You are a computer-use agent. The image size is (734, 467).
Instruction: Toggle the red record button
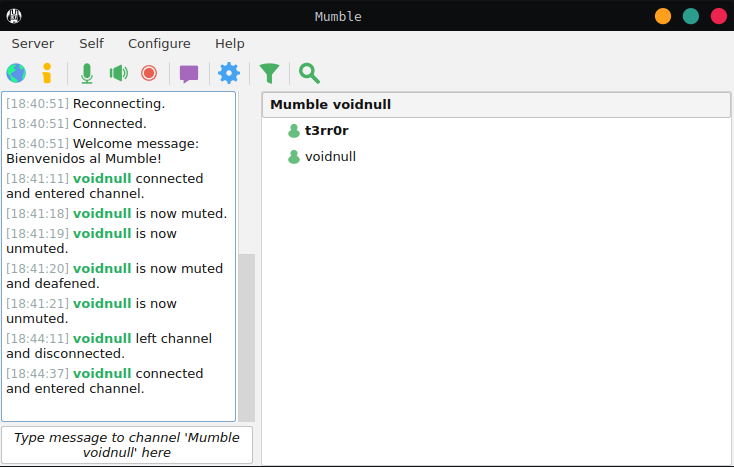(149, 73)
